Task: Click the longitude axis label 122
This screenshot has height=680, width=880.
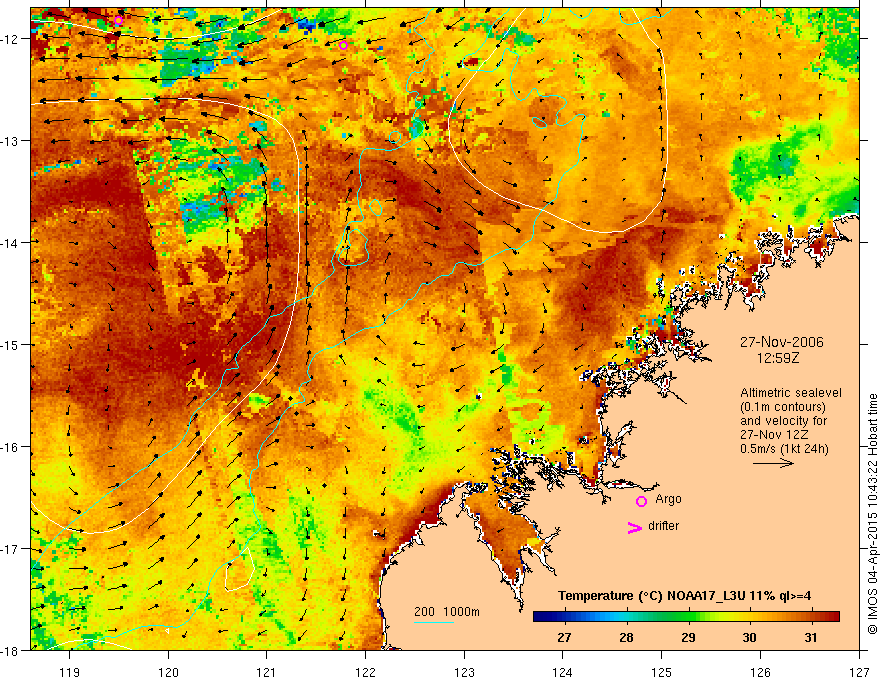Action: pos(365,672)
